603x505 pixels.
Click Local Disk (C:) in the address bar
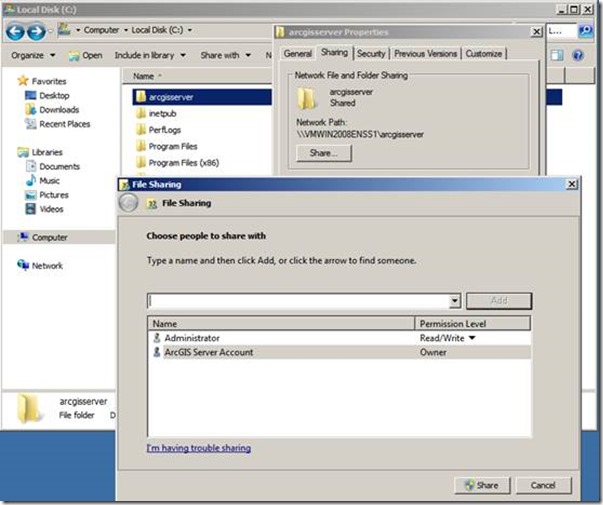pyautogui.click(x=157, y=30)
